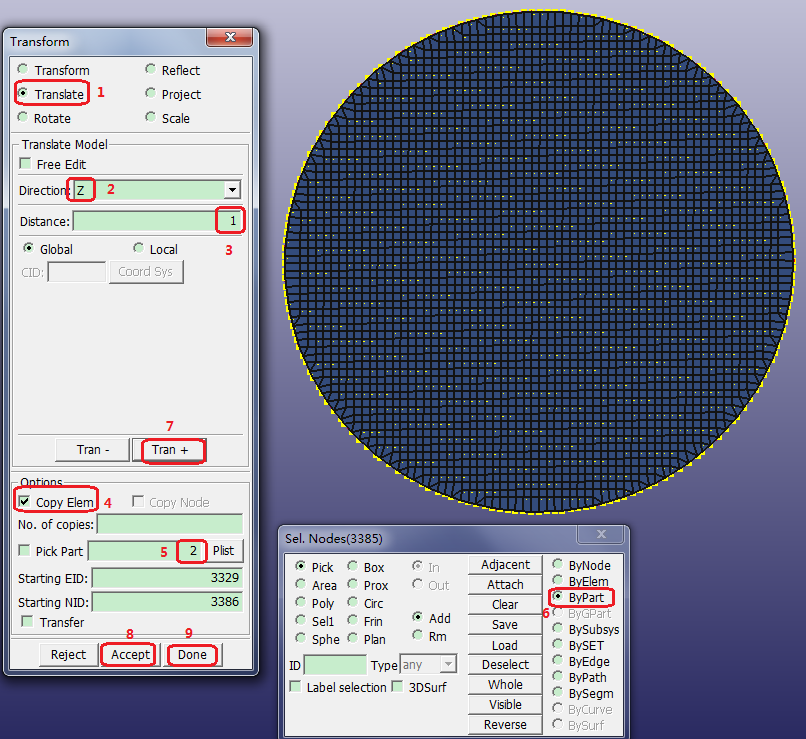Click into the Distance input field
Image resolution: width=806 pixels, height=739 pixels.
tap(145, 221)
